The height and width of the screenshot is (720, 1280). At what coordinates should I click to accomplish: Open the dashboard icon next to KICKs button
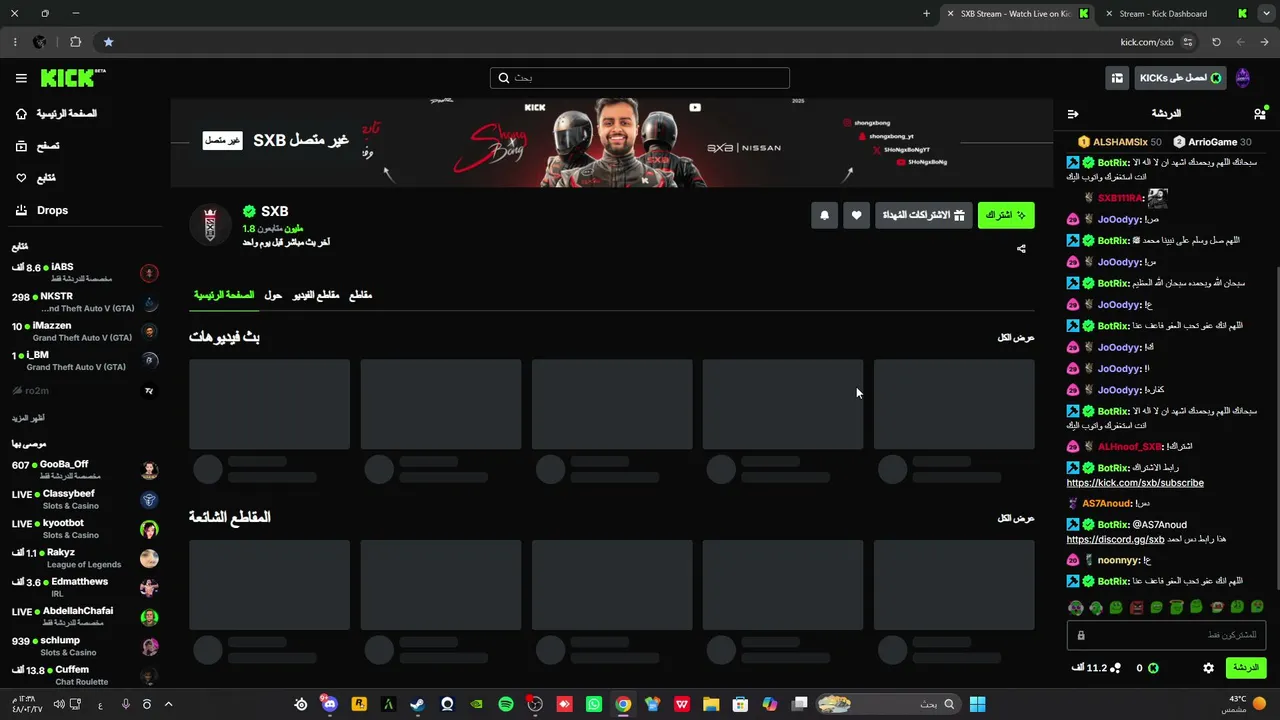1117,78
